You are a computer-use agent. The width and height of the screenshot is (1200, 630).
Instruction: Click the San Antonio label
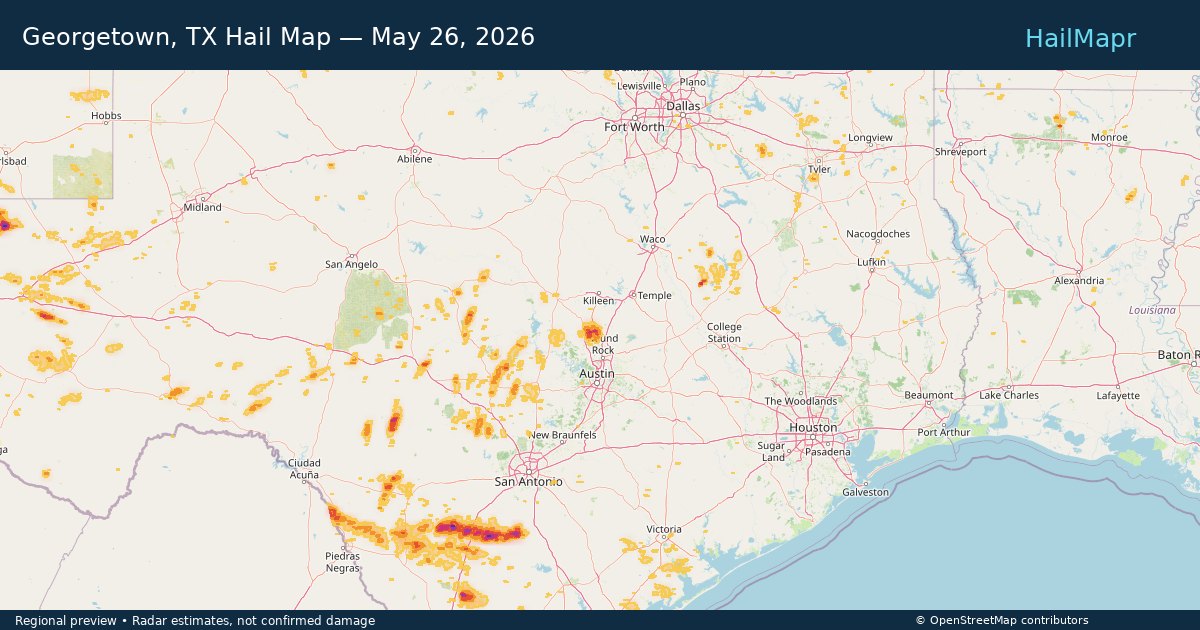(529, 482)
